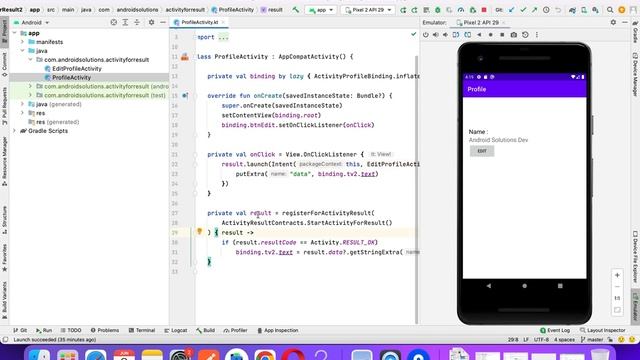Click the emulator toolbar home circle
640x360 pixels.
pyautogui.click(x=491, y=35)
